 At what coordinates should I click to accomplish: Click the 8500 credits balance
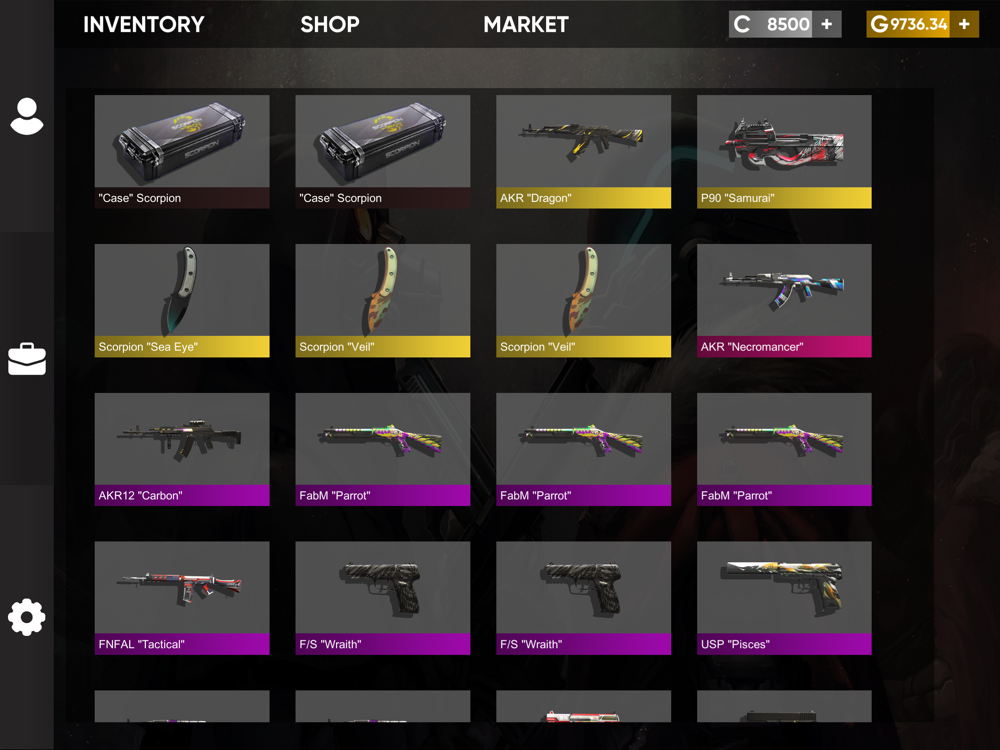coord(788,24)
